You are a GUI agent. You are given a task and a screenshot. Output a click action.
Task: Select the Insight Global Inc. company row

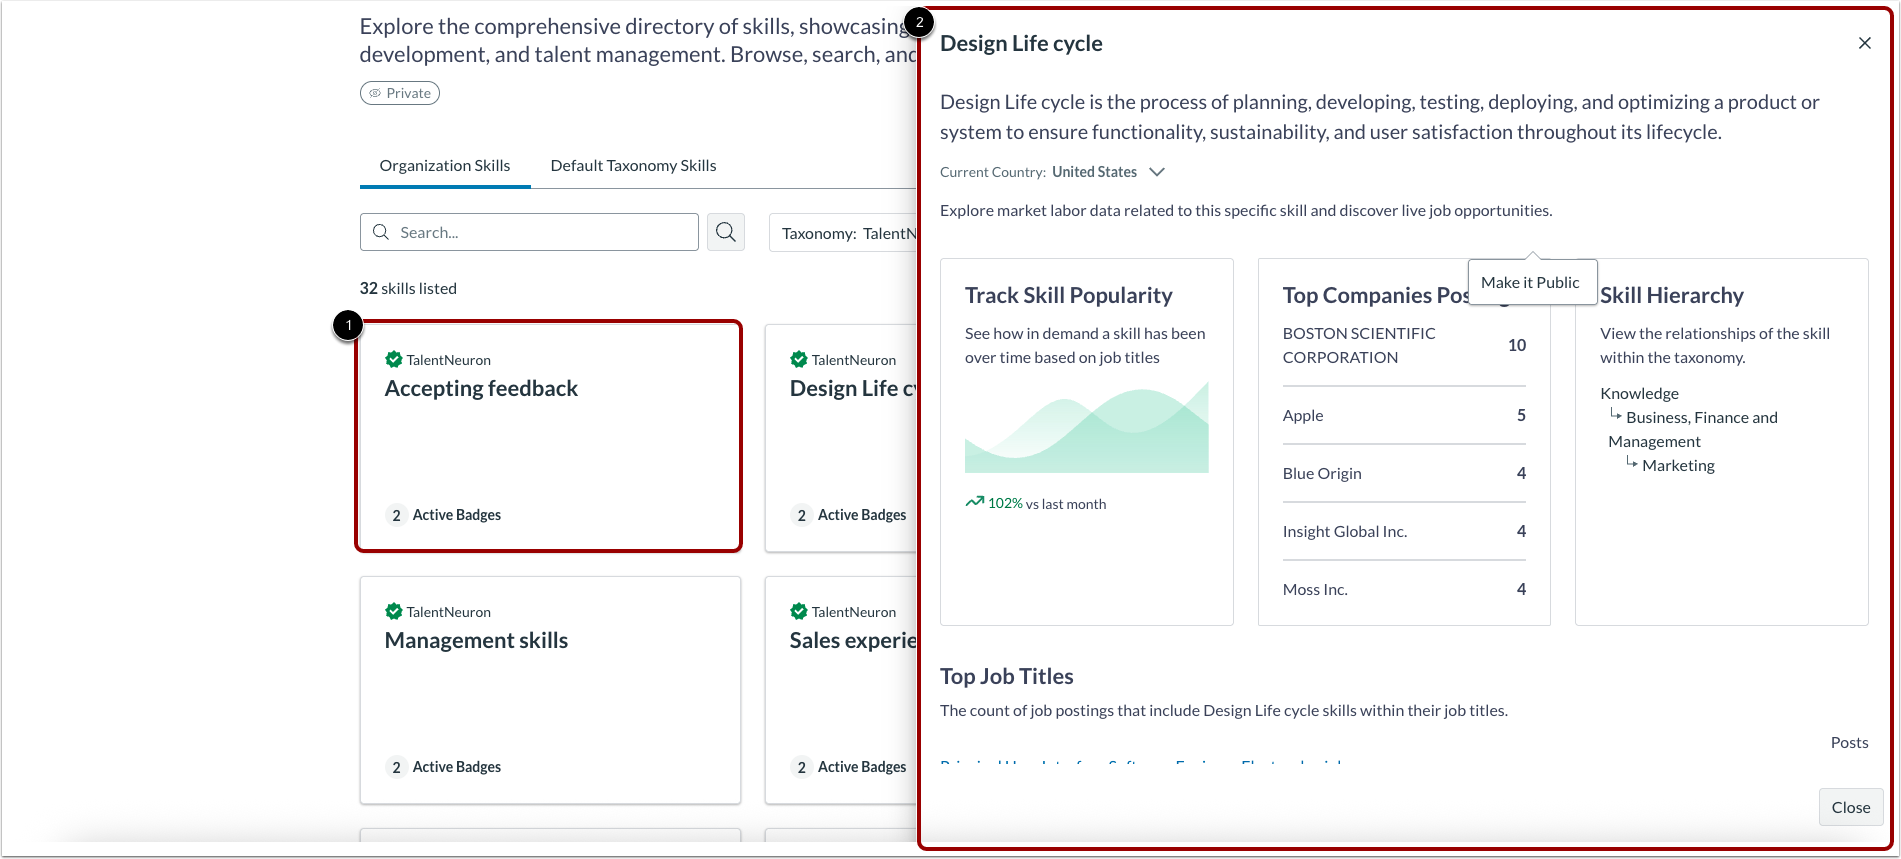1404,531
